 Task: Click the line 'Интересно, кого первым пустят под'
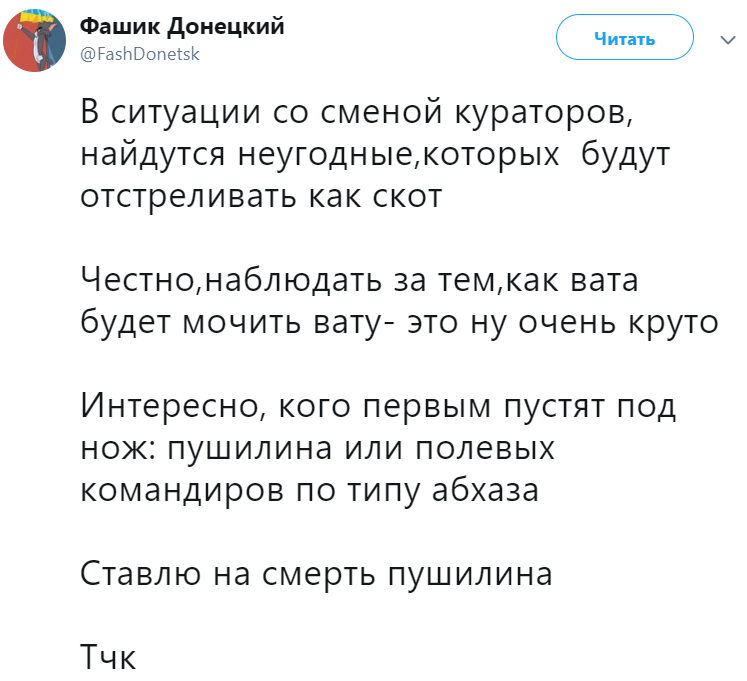click(x=378, y=407)
